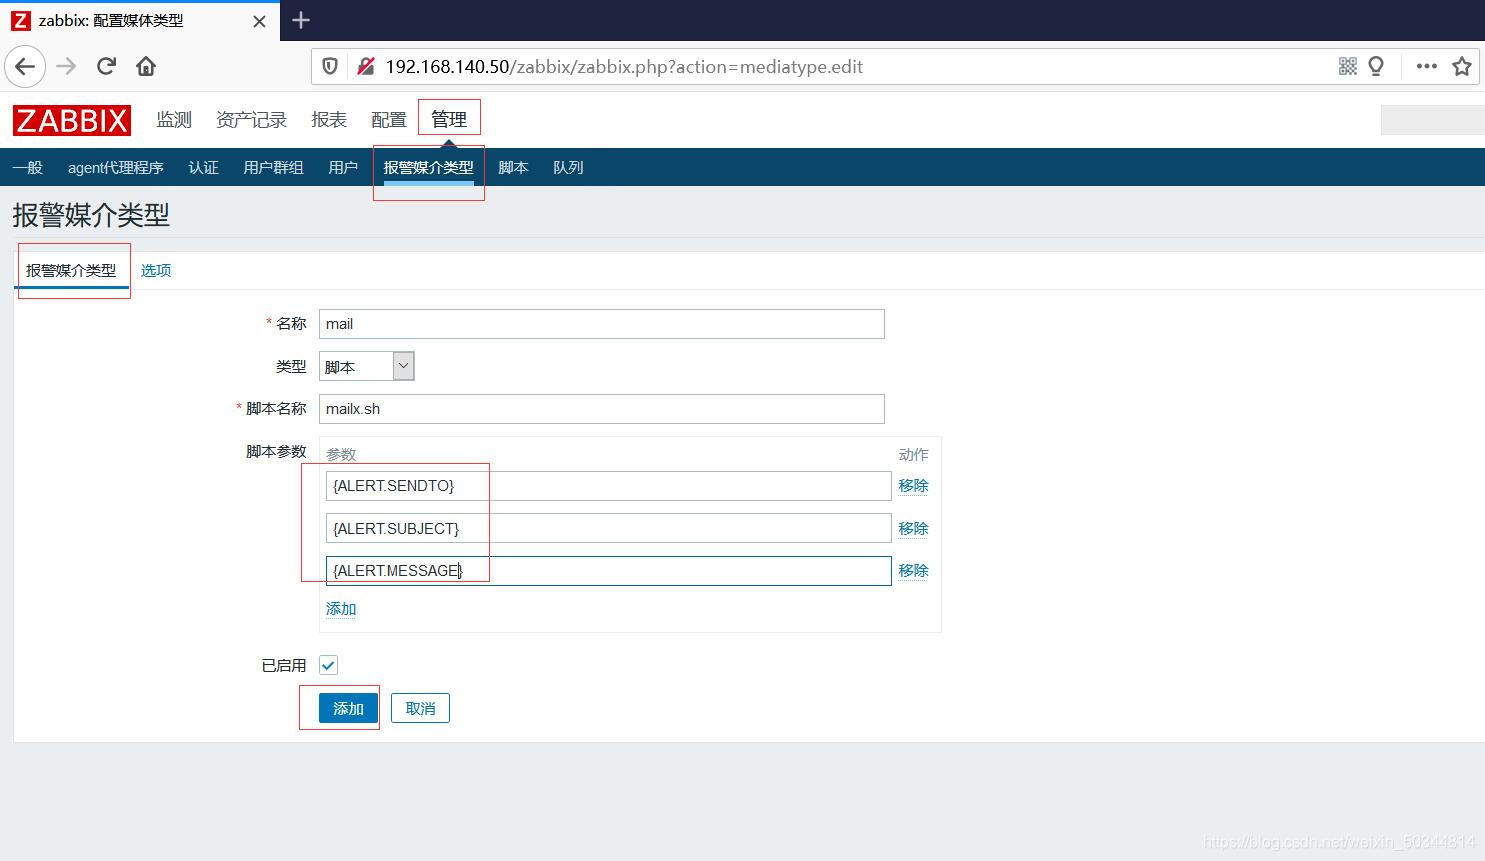Go to browser home page icon

[146, 67]
